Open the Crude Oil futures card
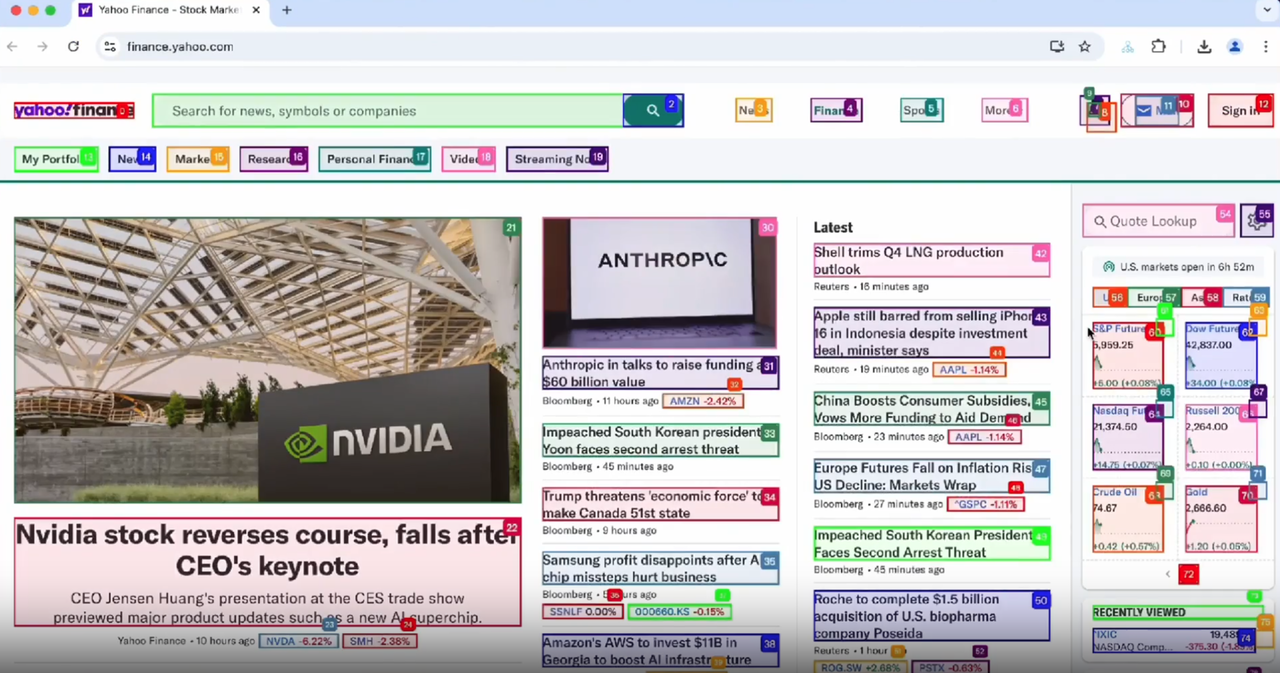 click(x=1128, y=519)
